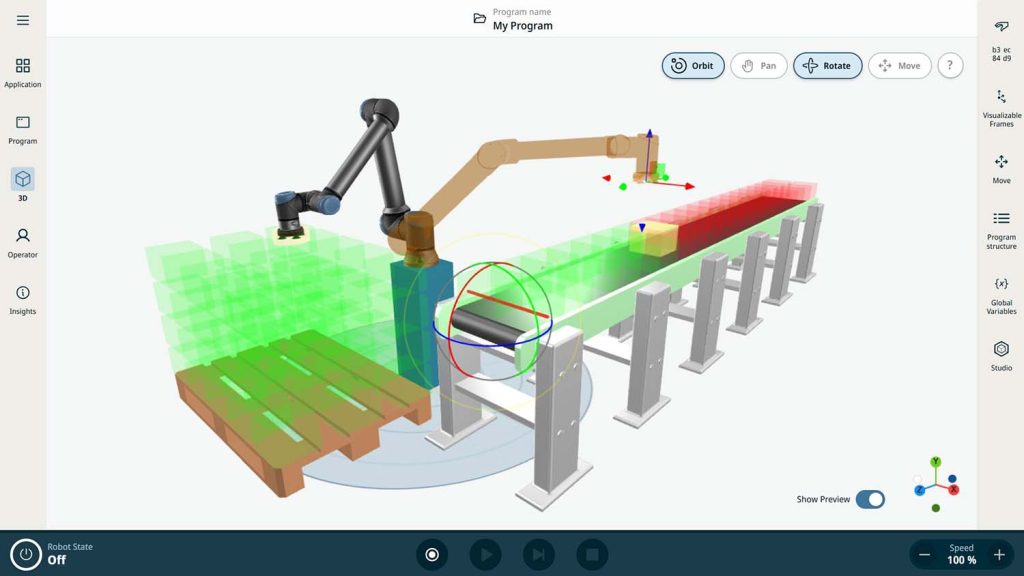View the Insights panel
1024x576 pixels.
[x=22, y=297]
